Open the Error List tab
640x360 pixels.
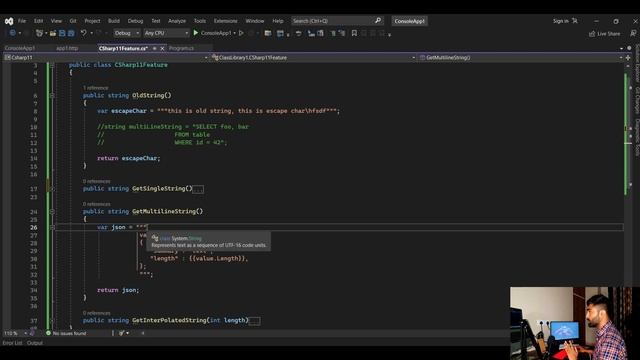[x=13, y=343]
